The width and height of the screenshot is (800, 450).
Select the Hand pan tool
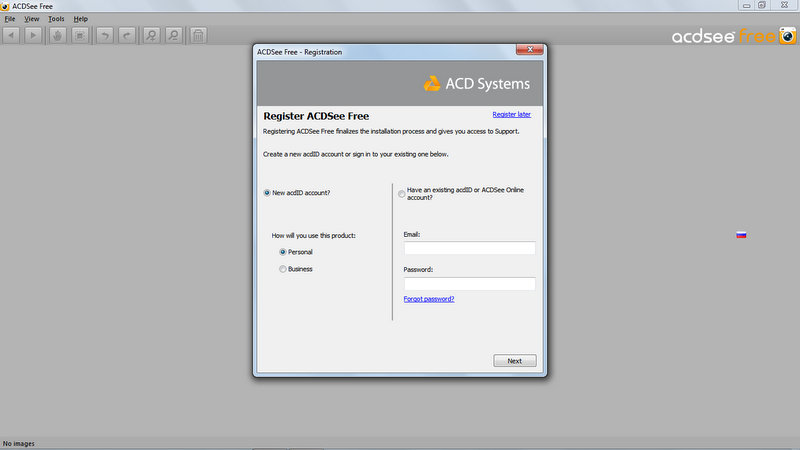click(58, 35)
